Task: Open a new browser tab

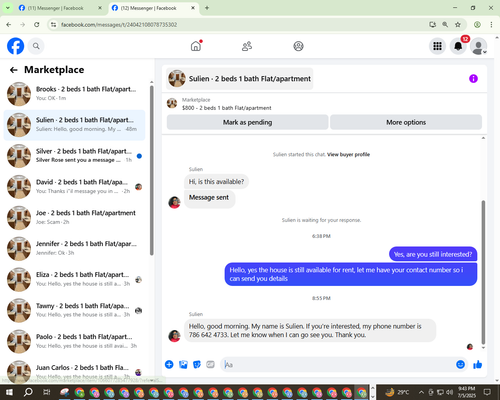Action: coord(207,8)
